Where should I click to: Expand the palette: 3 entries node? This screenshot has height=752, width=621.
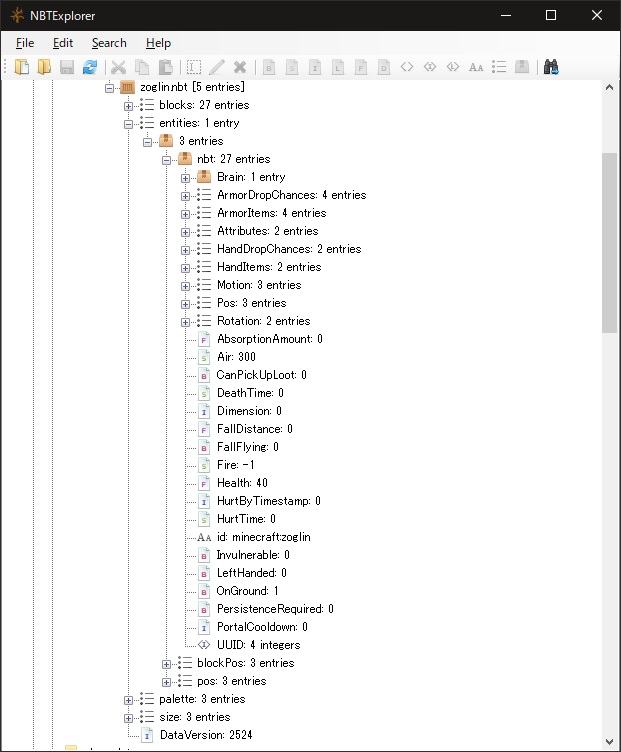(x=128, y=700)
